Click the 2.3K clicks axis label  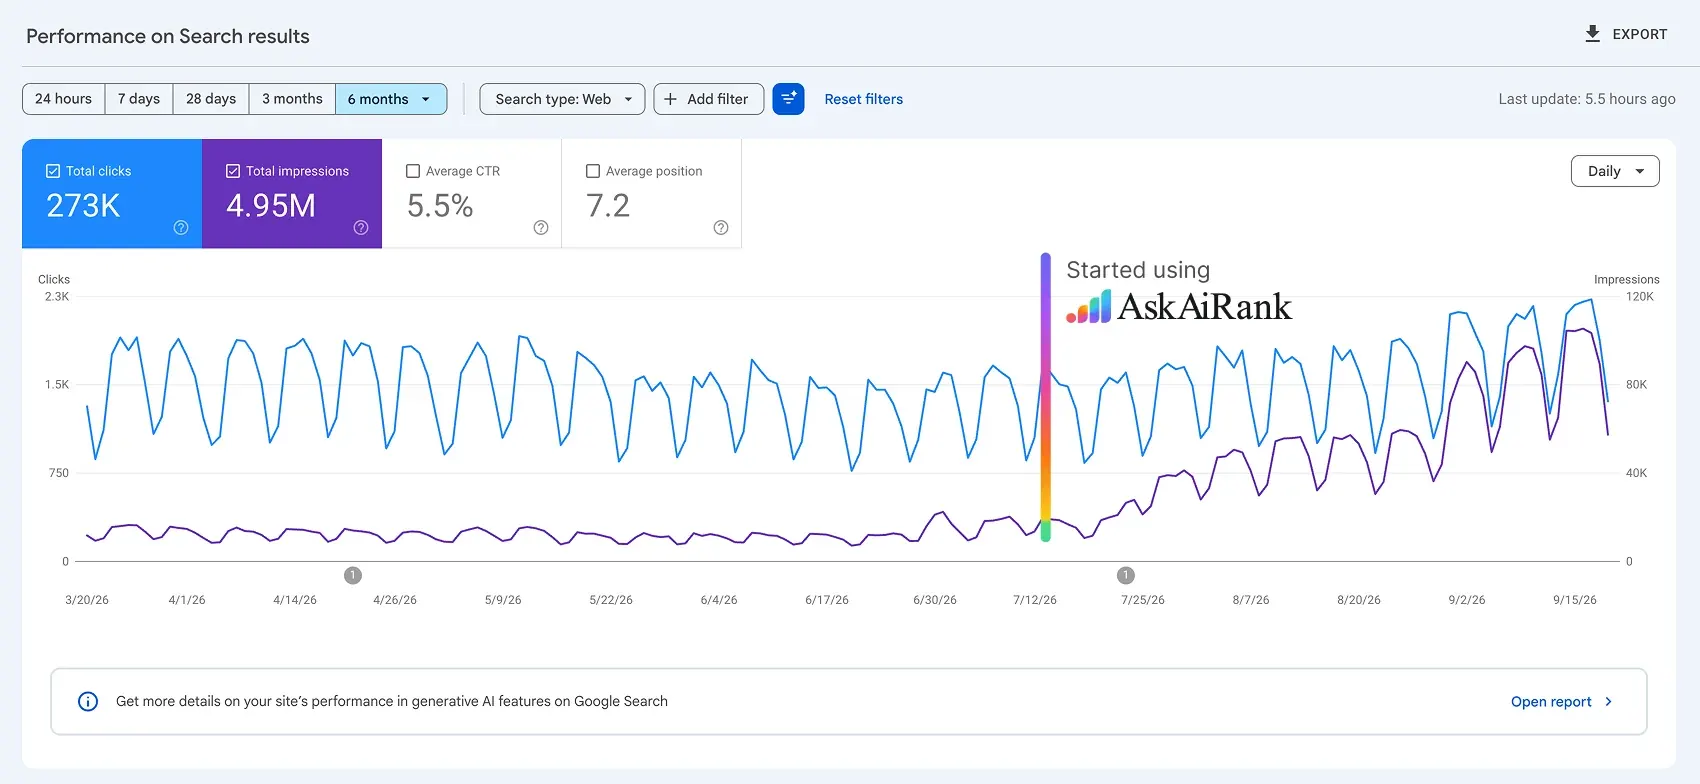coord(57,297)
